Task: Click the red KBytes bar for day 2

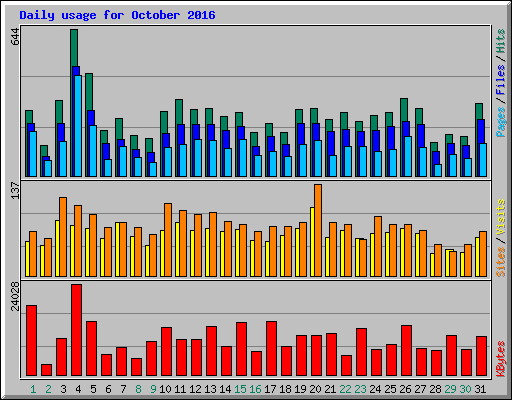Action: pos(46,370)
